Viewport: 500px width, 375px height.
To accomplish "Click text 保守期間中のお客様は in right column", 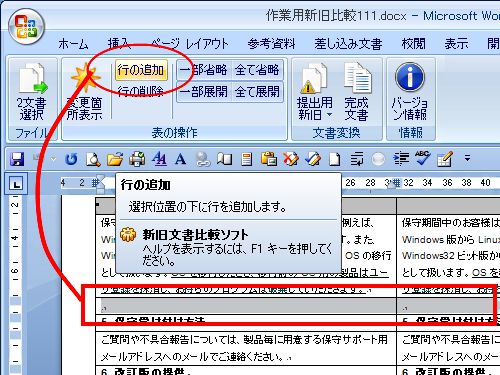I will [451, 223].
